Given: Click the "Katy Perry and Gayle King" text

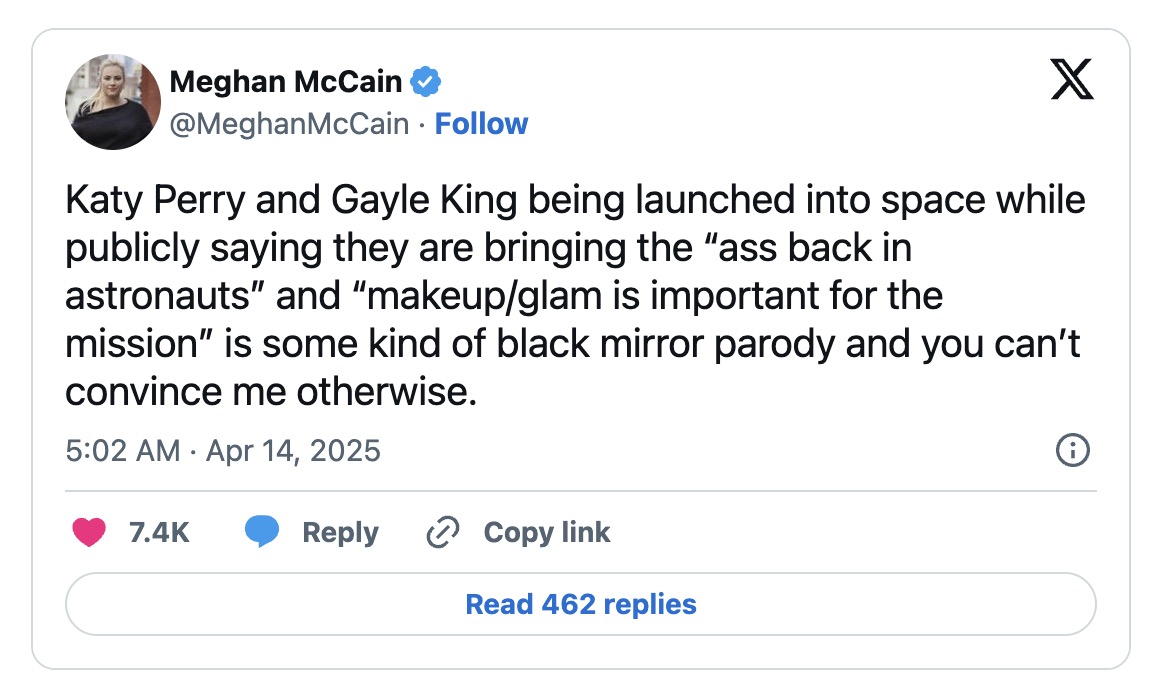Looking at the screenshot, I should pyautogui.click(x=292, y=200).
